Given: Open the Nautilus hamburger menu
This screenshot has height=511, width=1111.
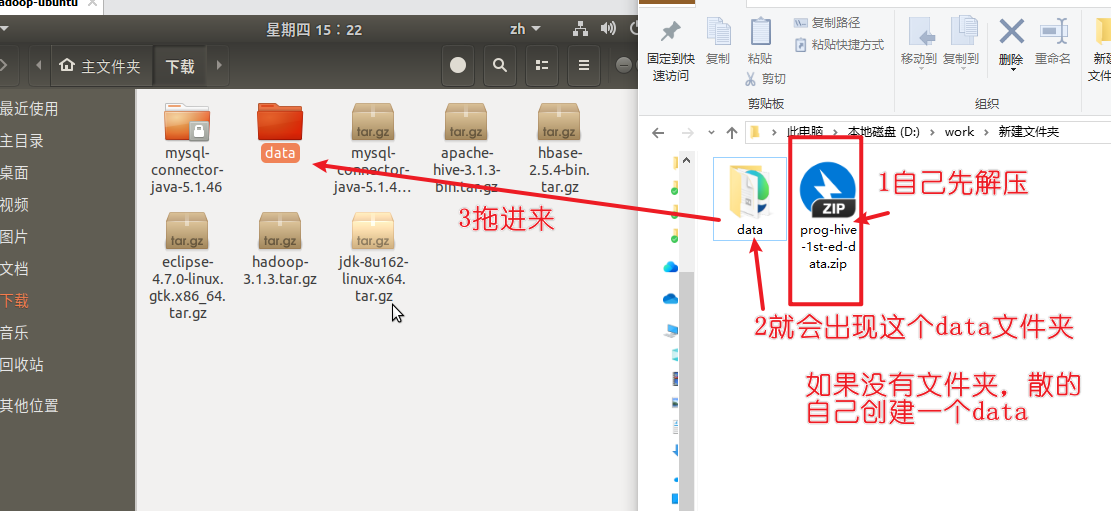Looking at the screenshot, I should [x=583, y=66].
